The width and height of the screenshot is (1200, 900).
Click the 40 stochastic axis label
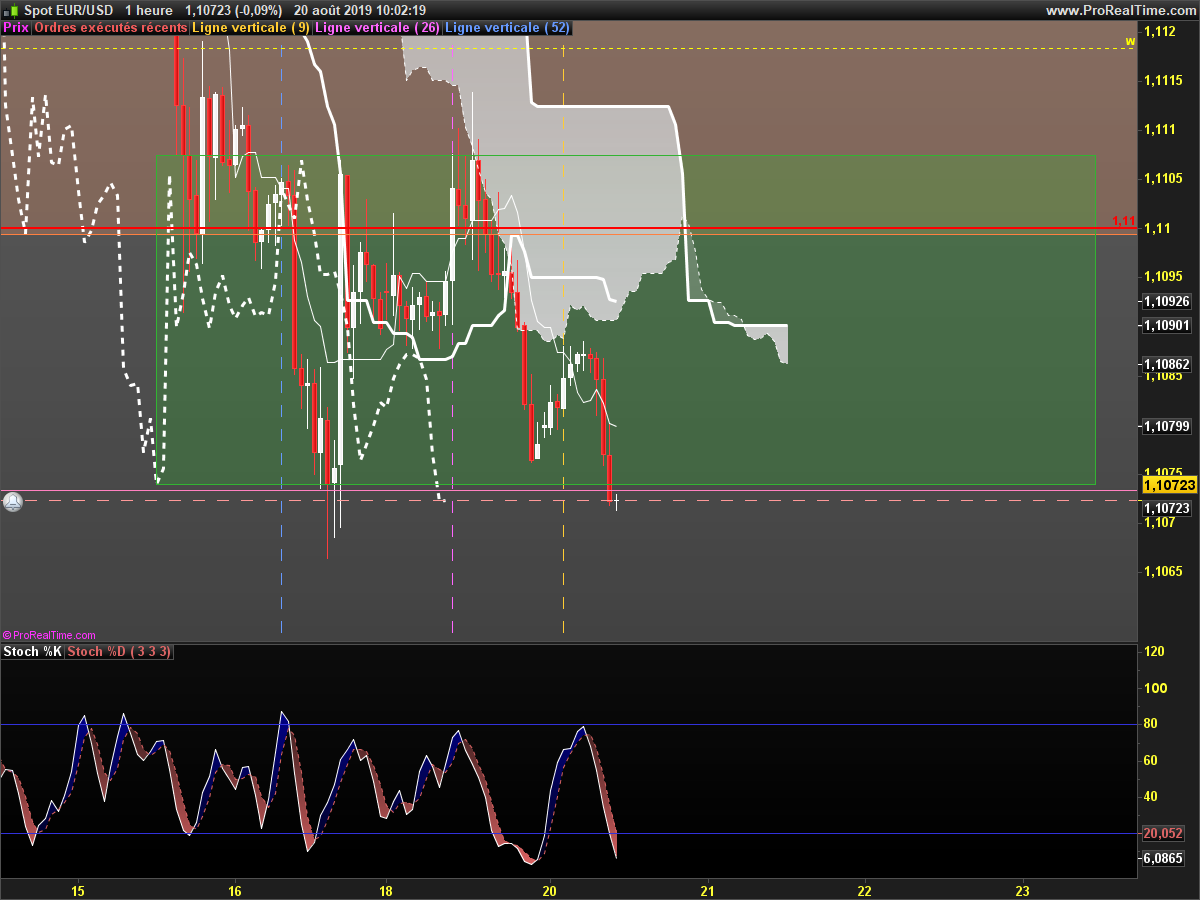point(1150,797)
